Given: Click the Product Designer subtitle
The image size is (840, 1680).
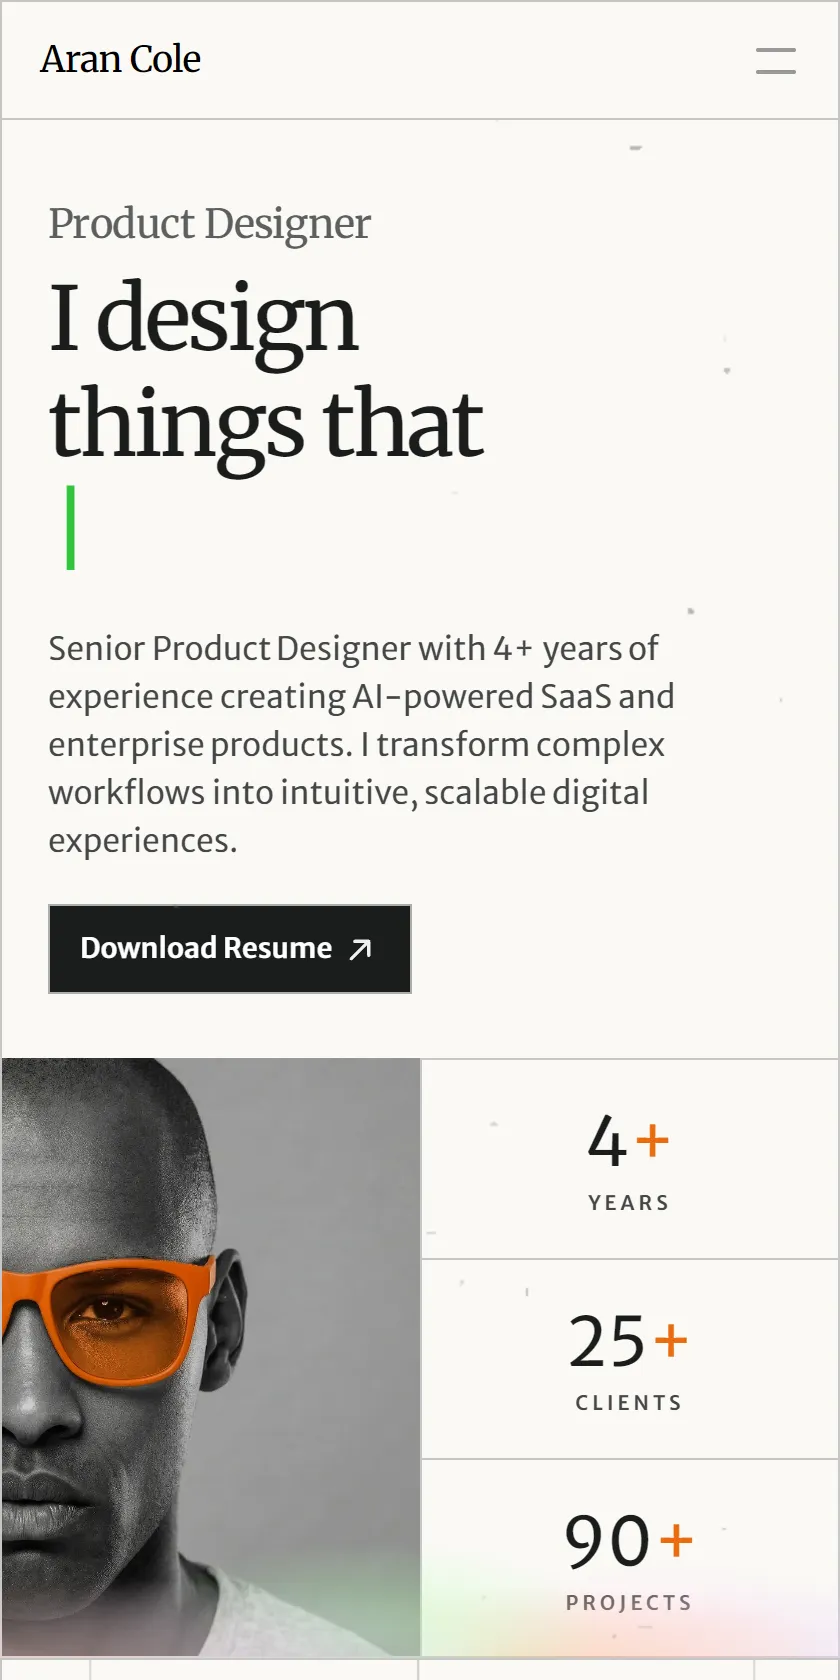Looking at the screenshot, I should click(x=209, y=224).
